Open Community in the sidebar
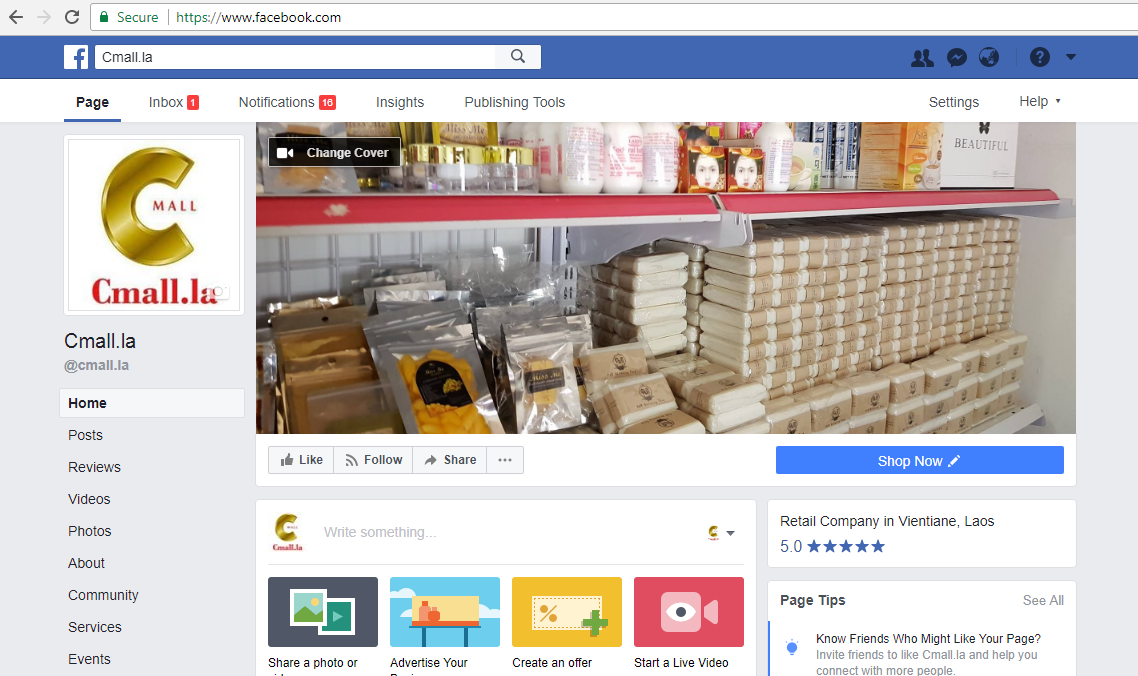 (103, 595)
